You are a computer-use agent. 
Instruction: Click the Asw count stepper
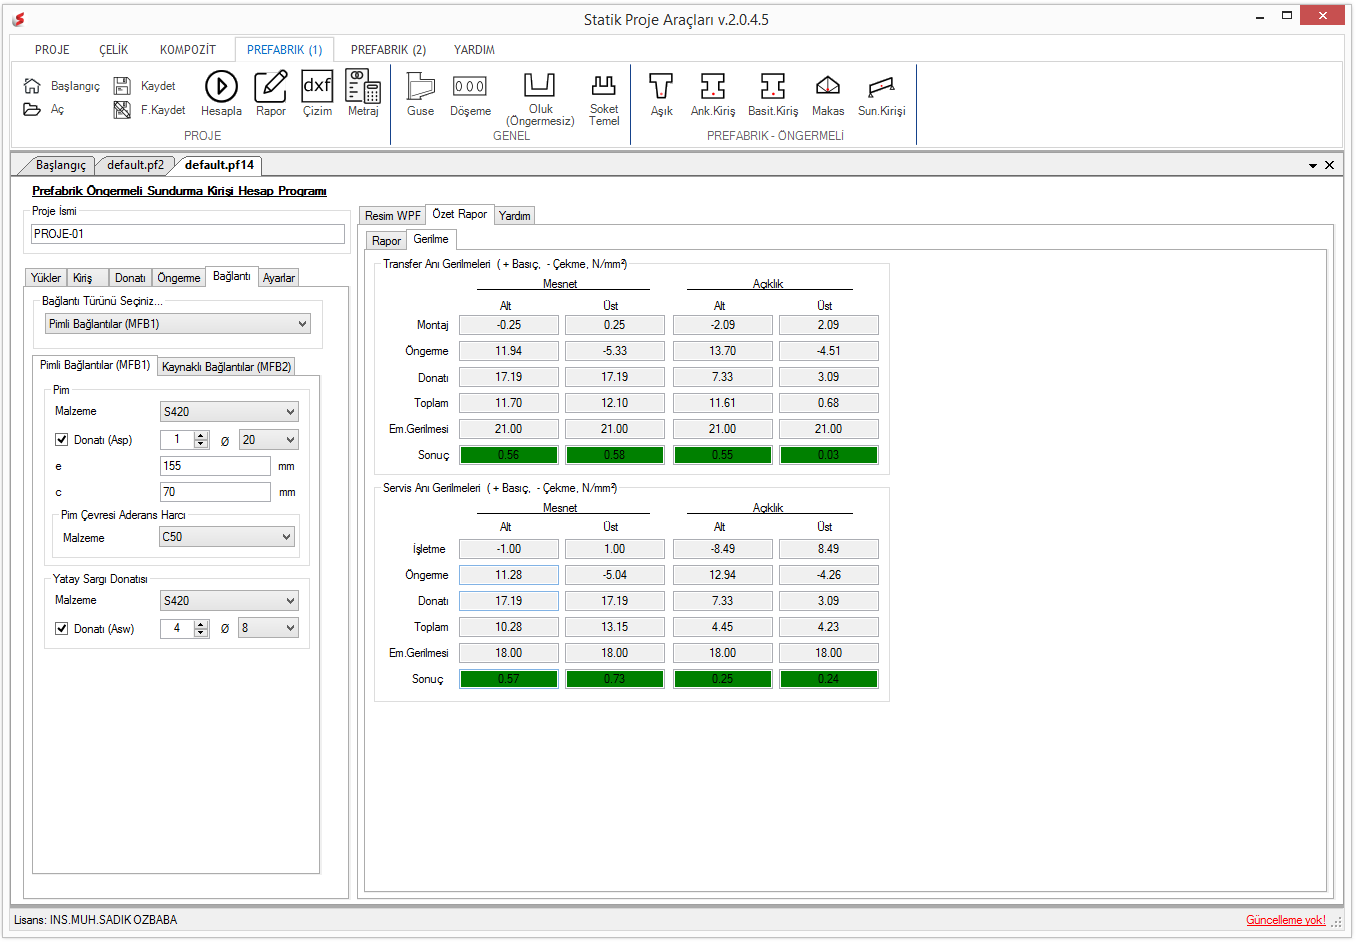[201, 629]
